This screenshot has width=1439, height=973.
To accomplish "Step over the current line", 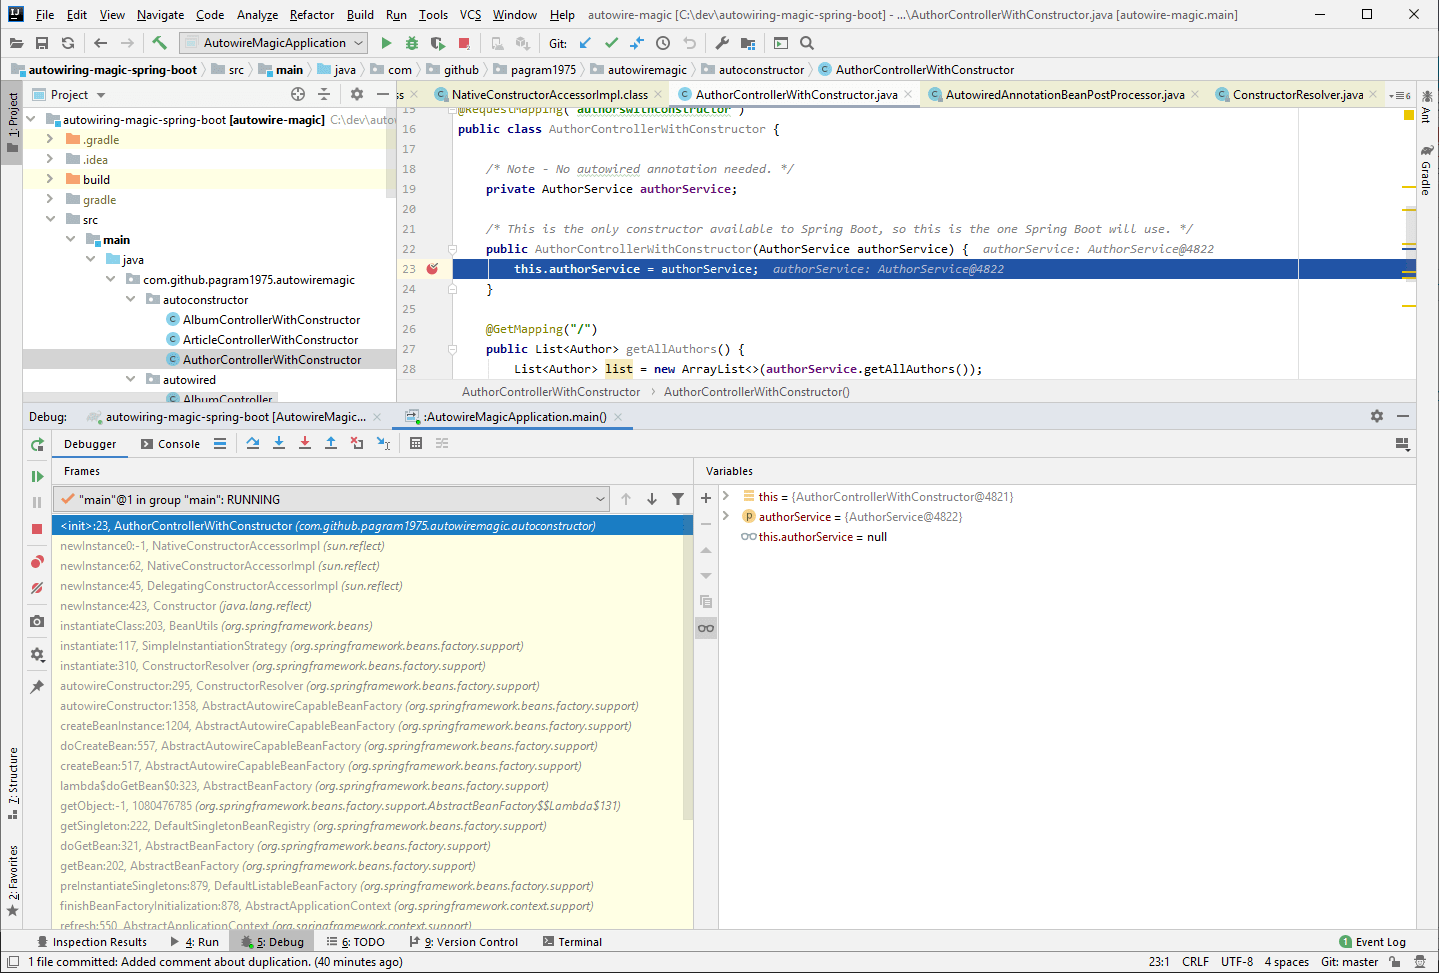I will (253, 443).
